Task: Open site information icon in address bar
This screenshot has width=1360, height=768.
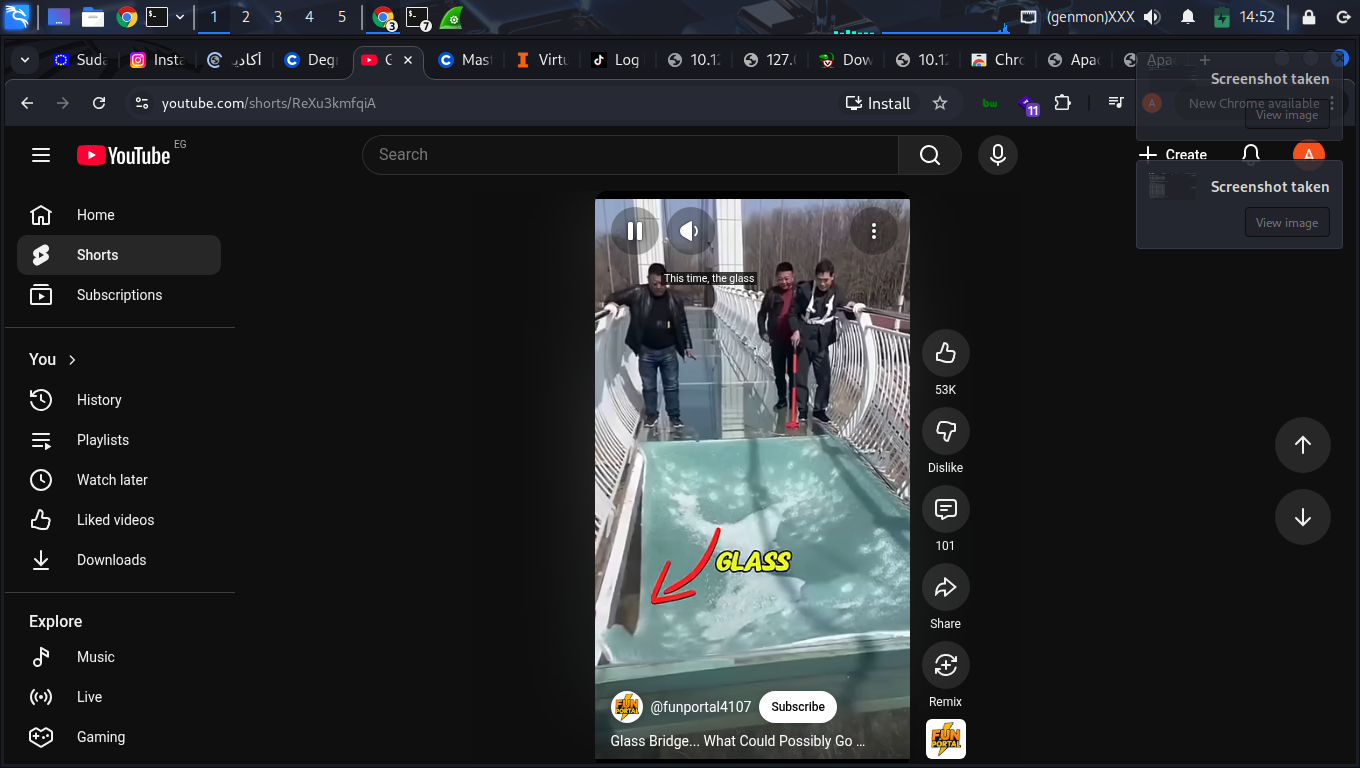Action: (142, 103)
